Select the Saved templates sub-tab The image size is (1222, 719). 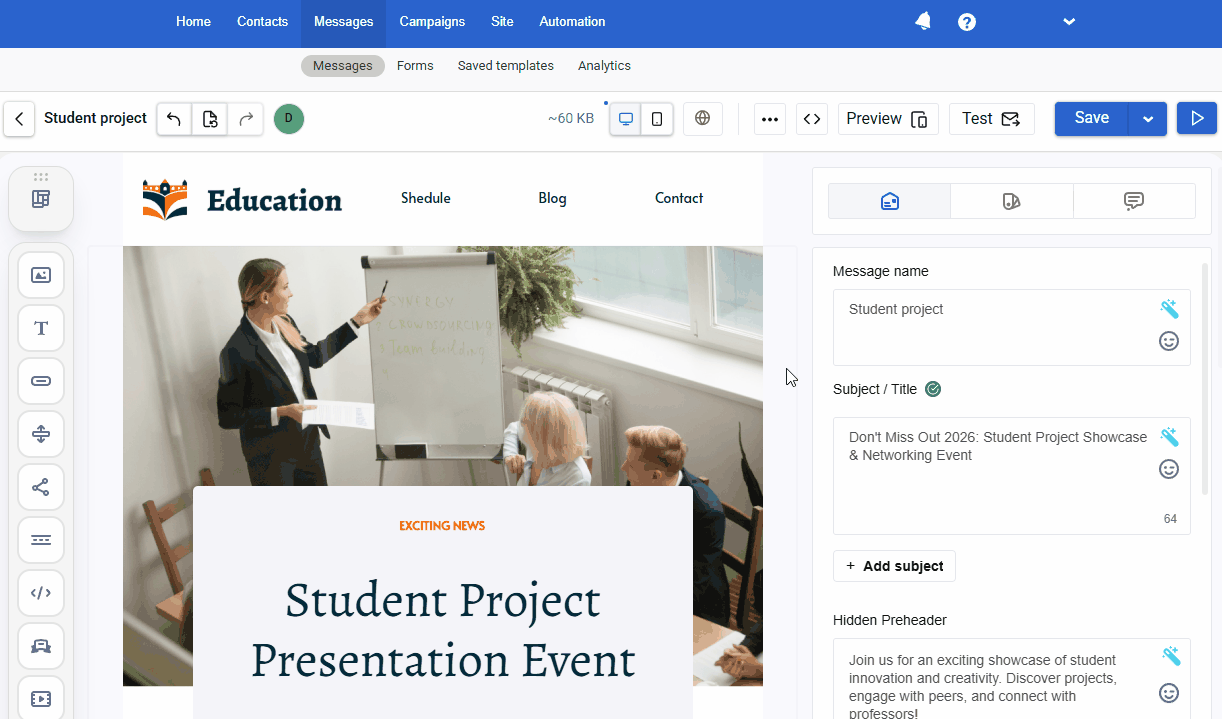[x=506, y=66]
